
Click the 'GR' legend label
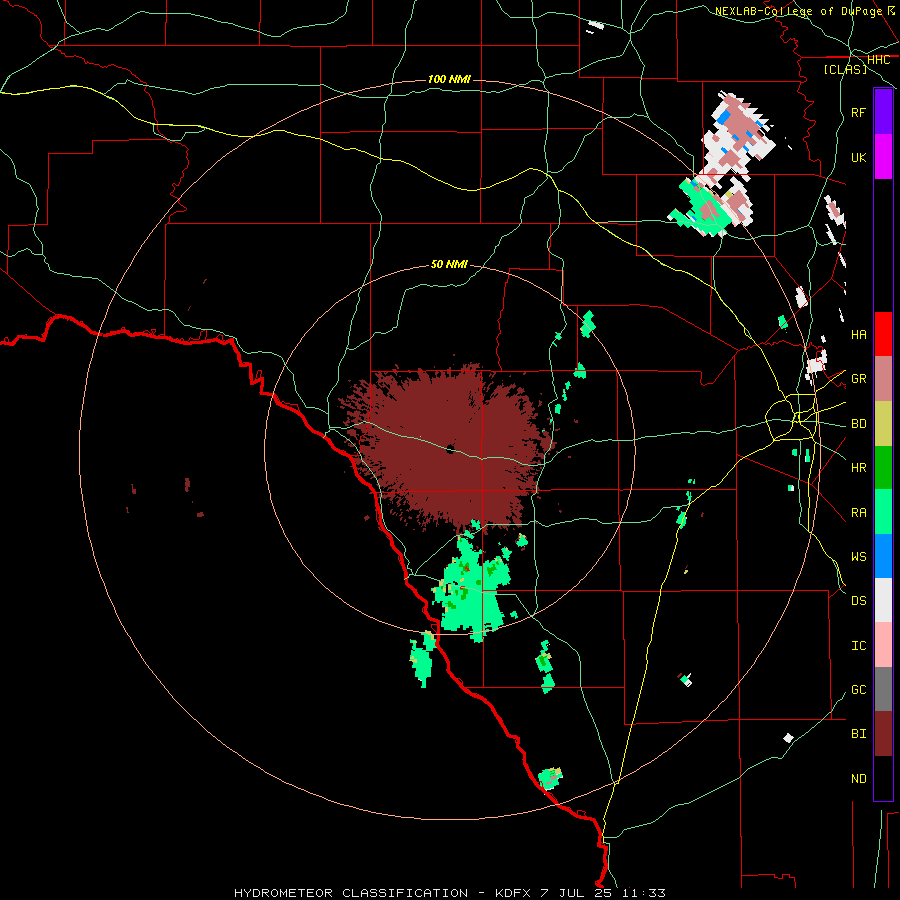(x=858, y=378)
